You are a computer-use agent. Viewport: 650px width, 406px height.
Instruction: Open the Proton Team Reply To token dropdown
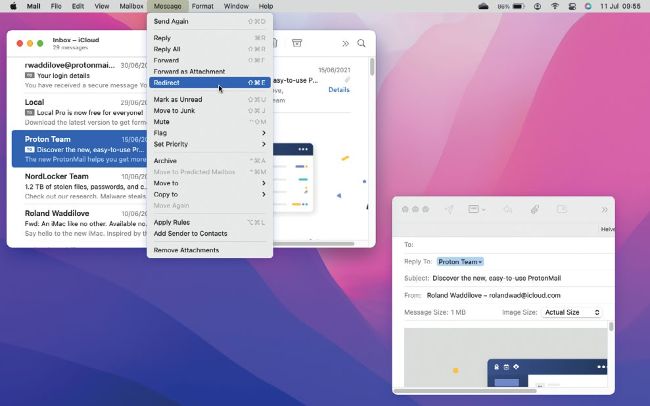click(460, 262)
